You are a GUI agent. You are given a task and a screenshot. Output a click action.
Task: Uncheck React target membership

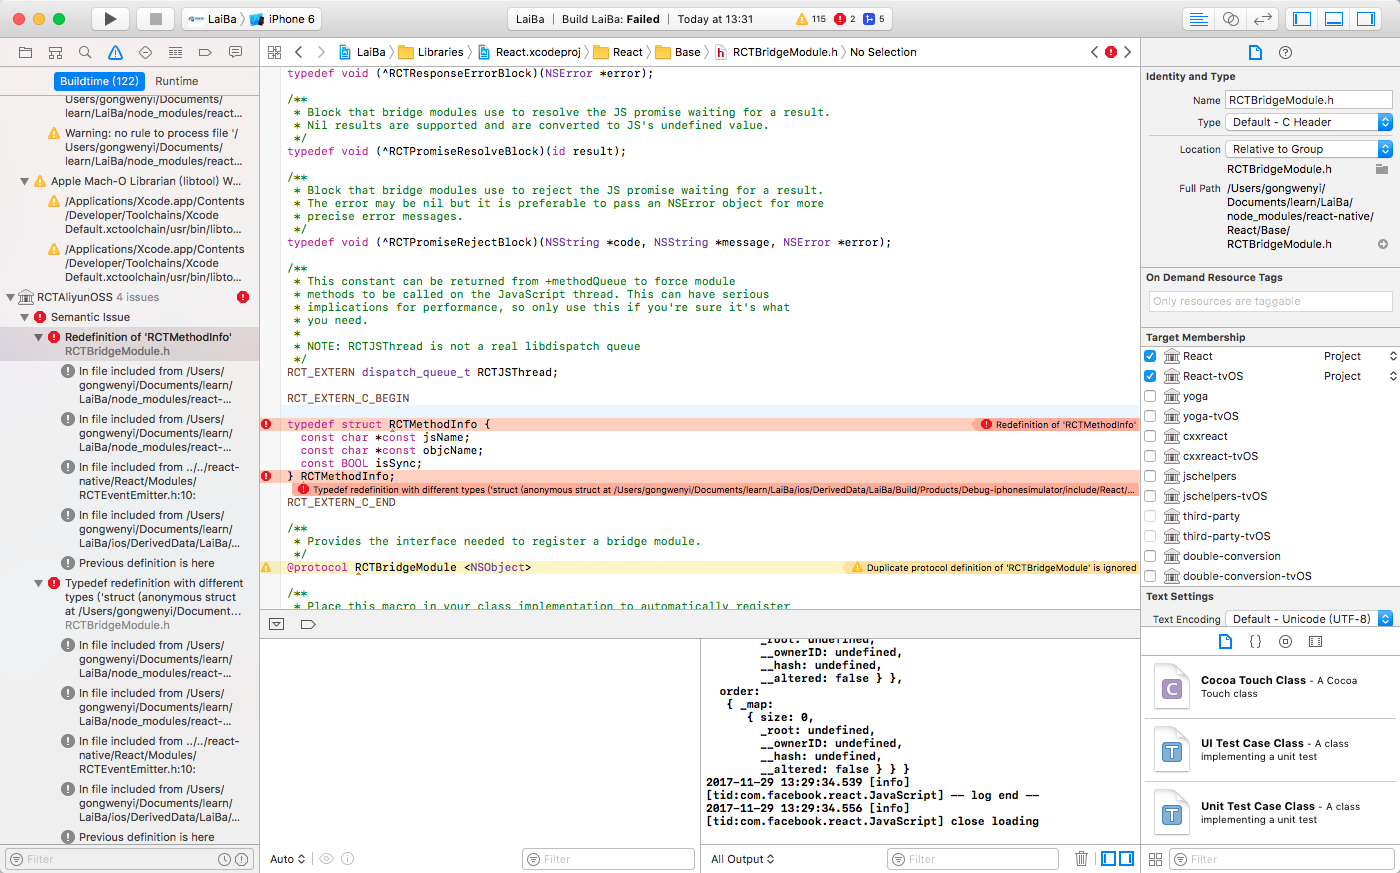(1150, 356)
